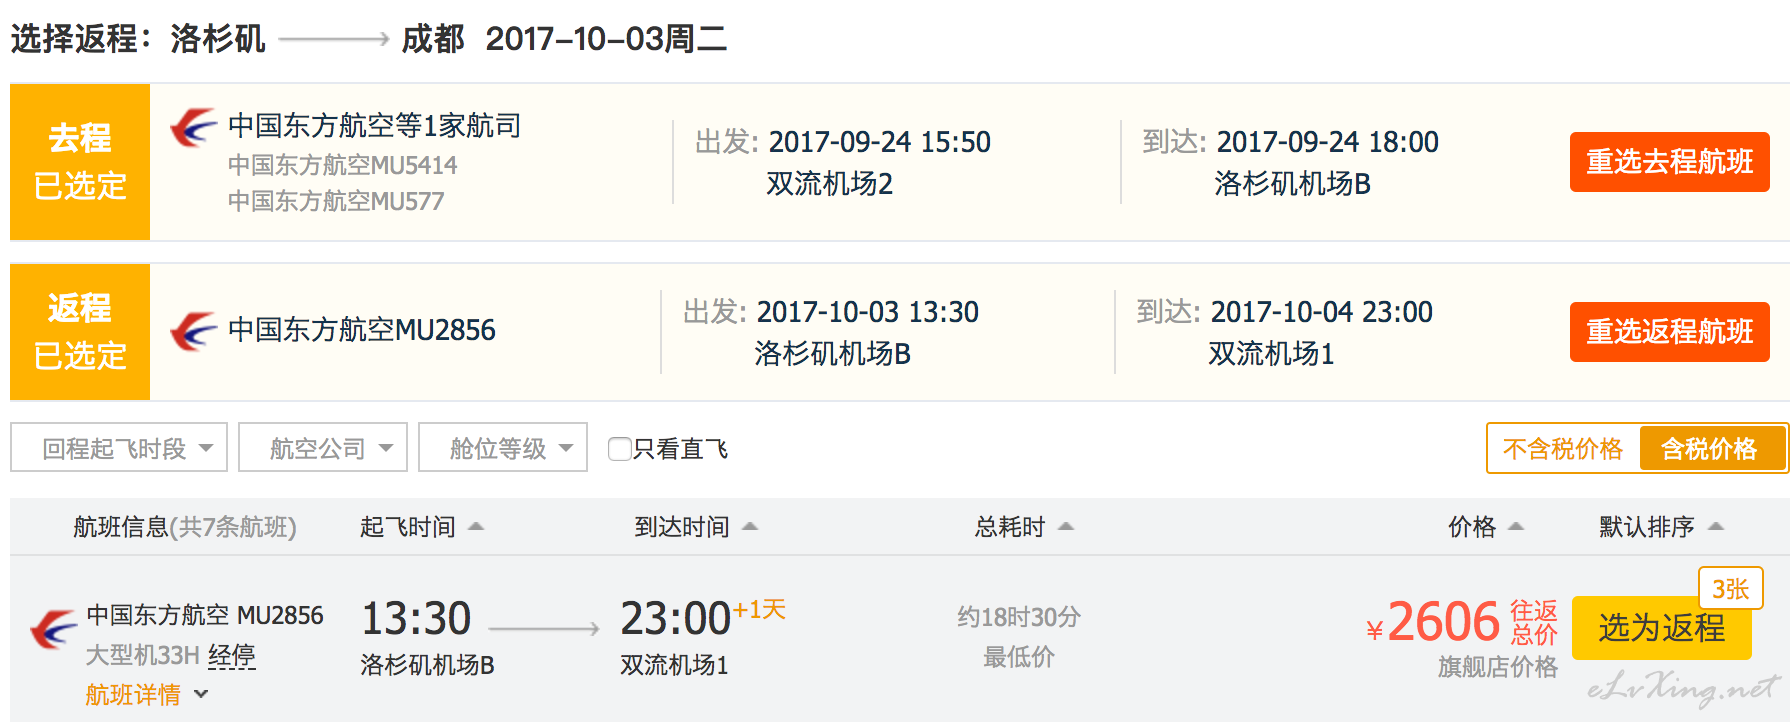Click the 3张 remaining tickets badge

click(x=1730, y=589)
